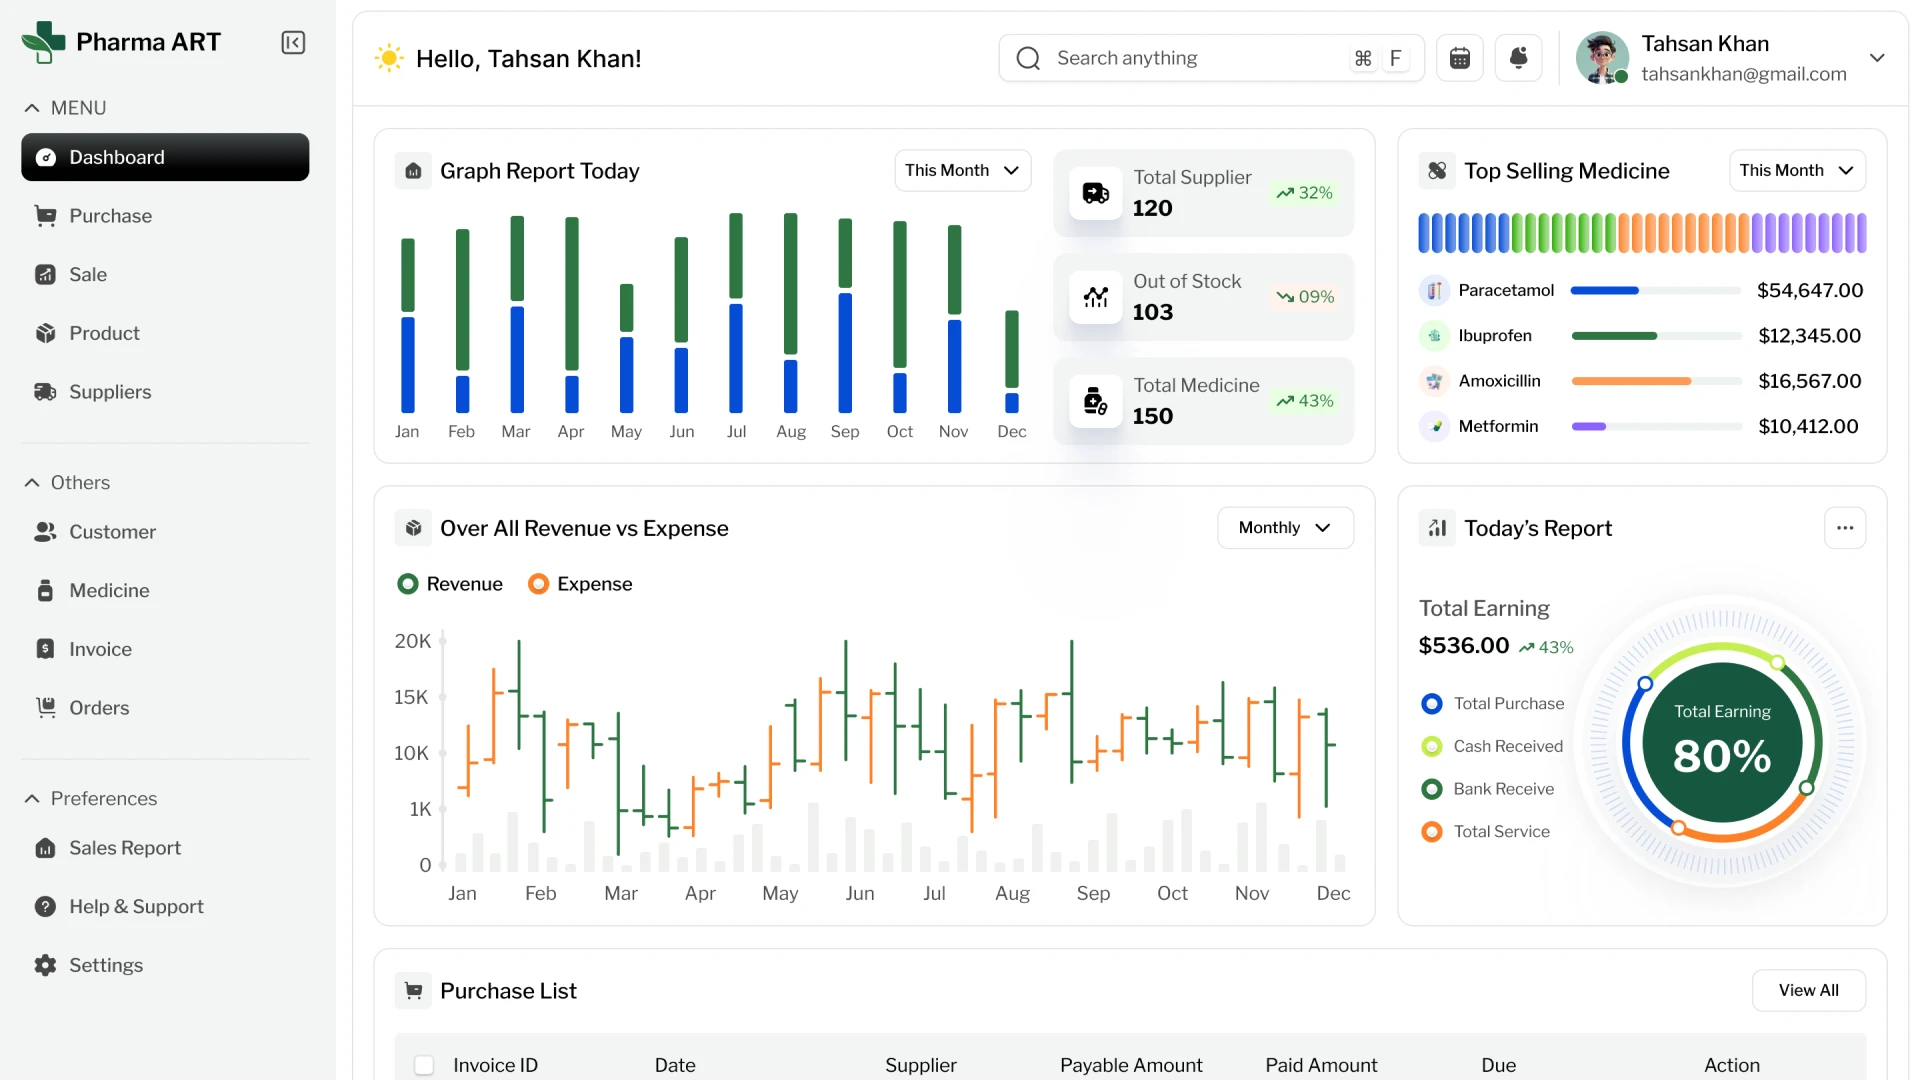Collapse the MENU section
The height and width of the screenshot is (1080, 1920).
(x=31, y=107)
